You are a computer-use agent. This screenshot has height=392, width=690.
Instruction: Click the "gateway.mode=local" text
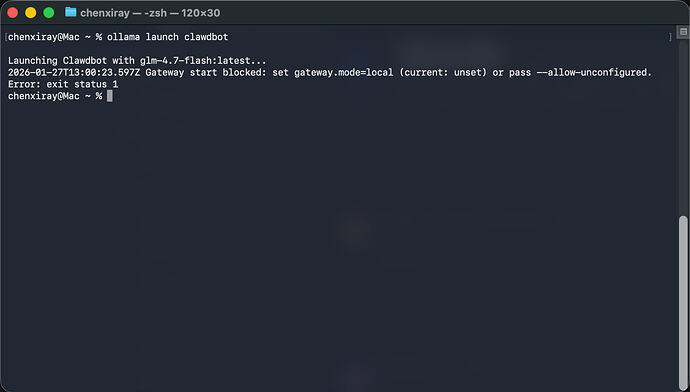point(344,72)
